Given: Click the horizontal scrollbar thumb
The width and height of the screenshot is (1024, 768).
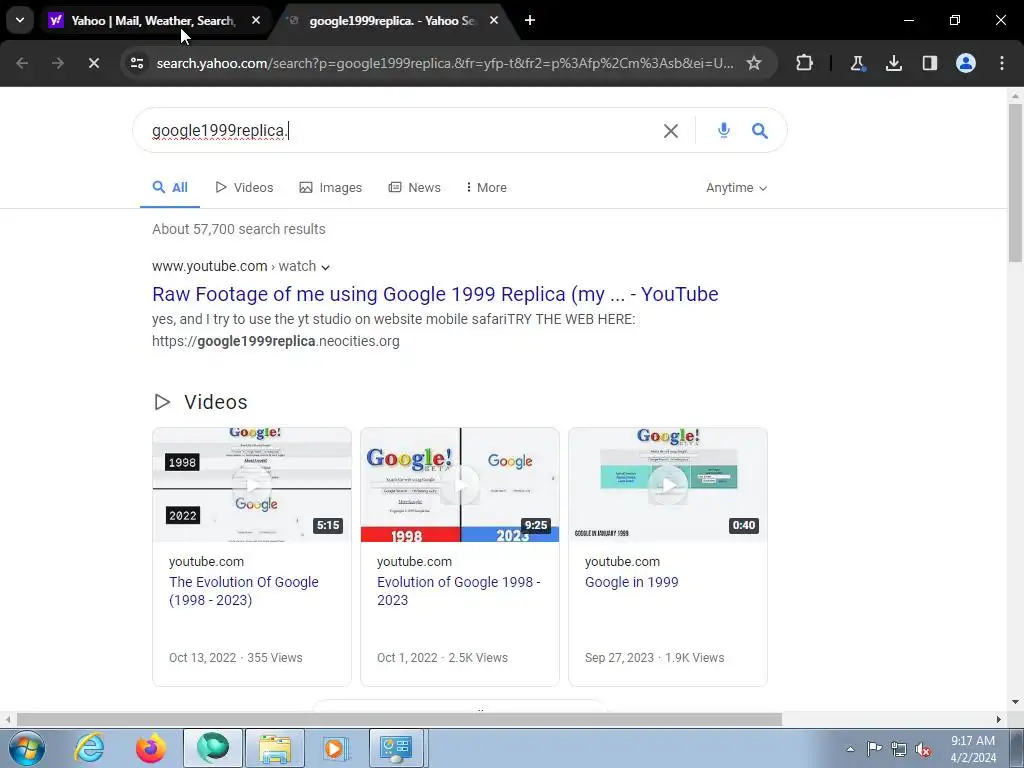Looking at the screenshot, I should coord(399,719).
